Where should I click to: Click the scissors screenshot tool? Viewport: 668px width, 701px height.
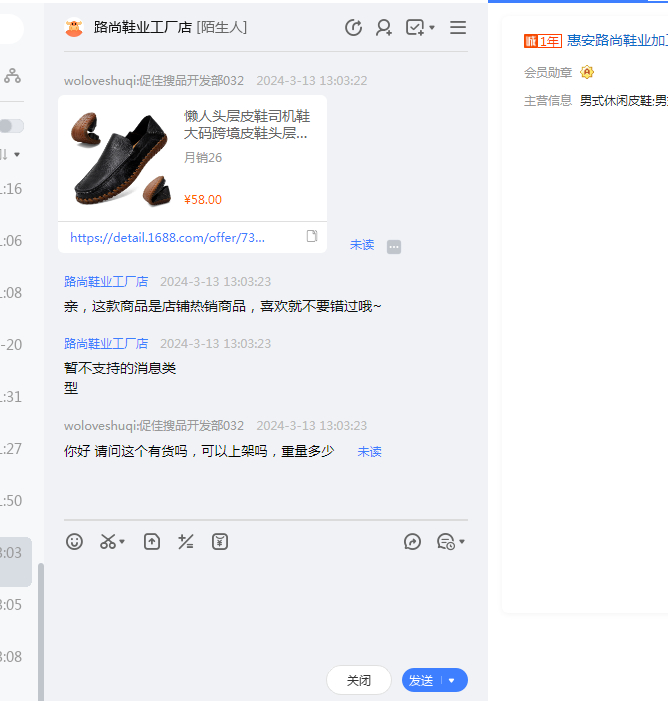click(x=108, y=542)
